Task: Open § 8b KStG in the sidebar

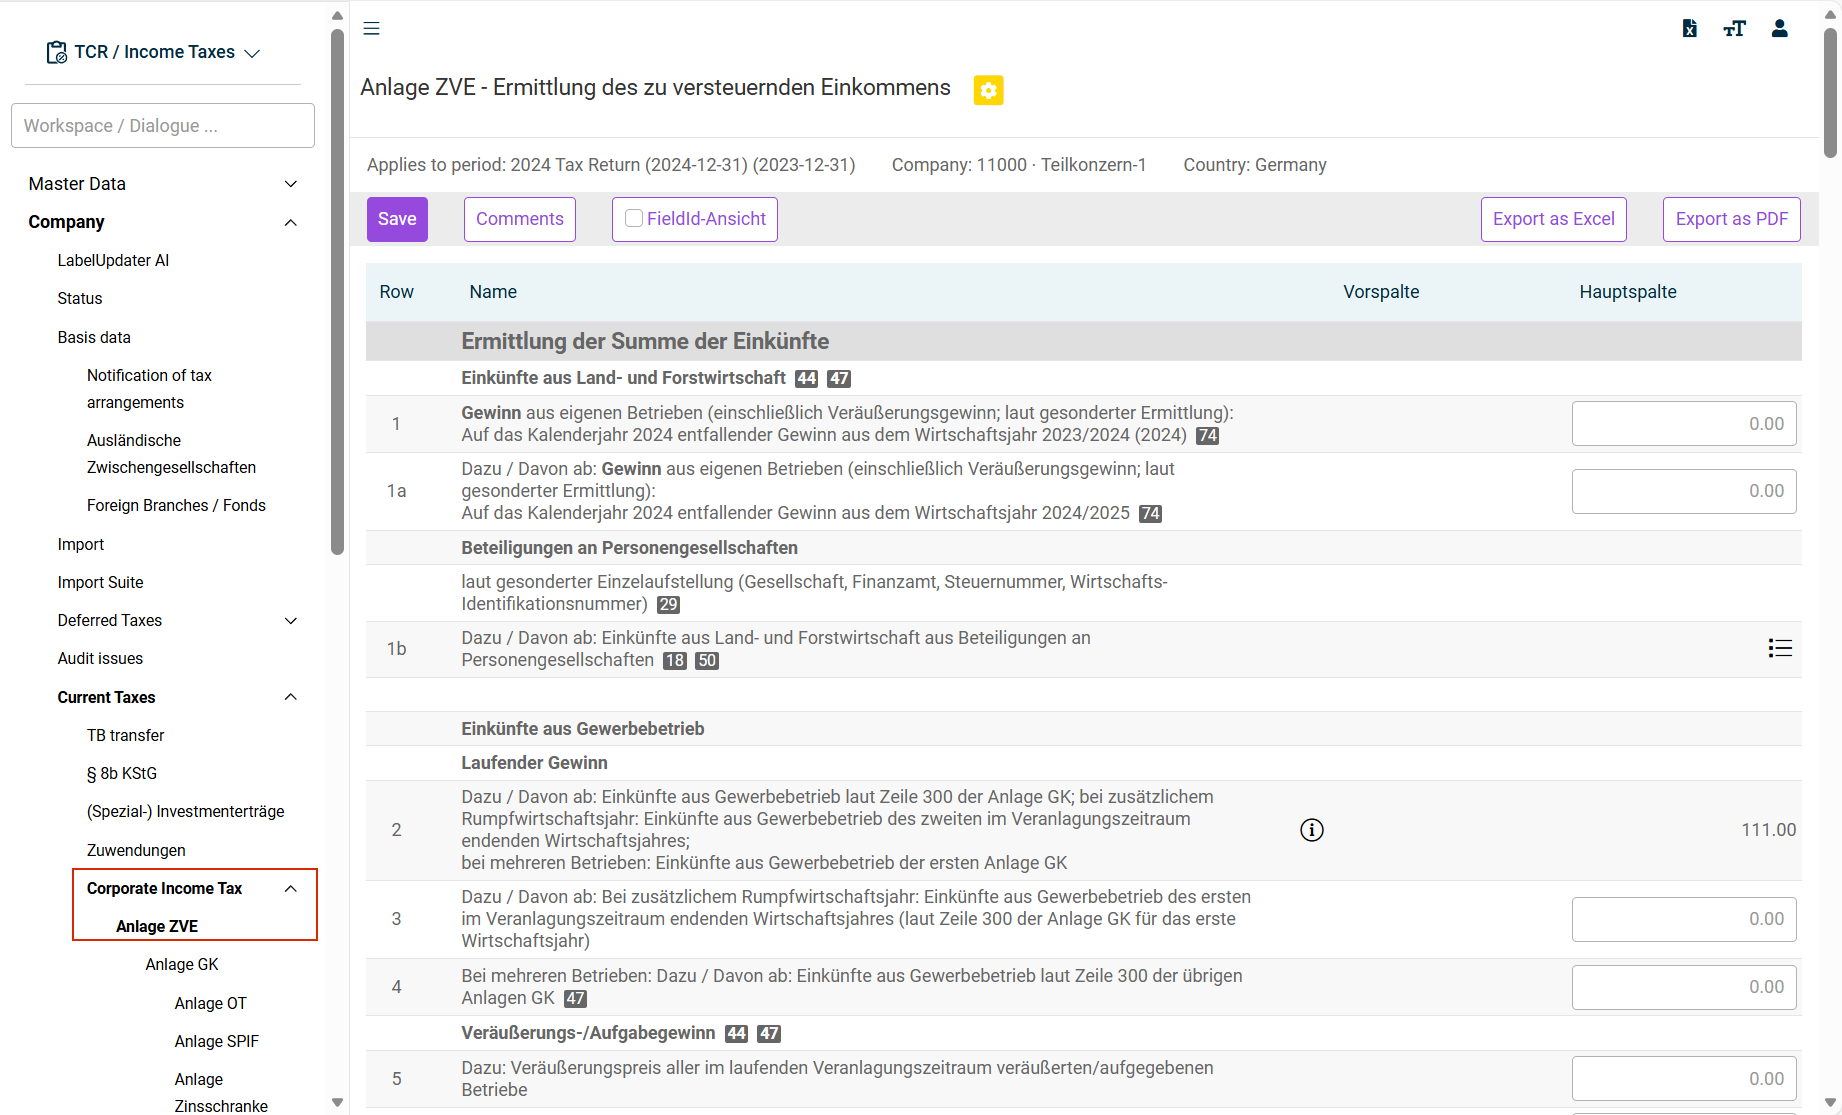Action: coord(122,773)
